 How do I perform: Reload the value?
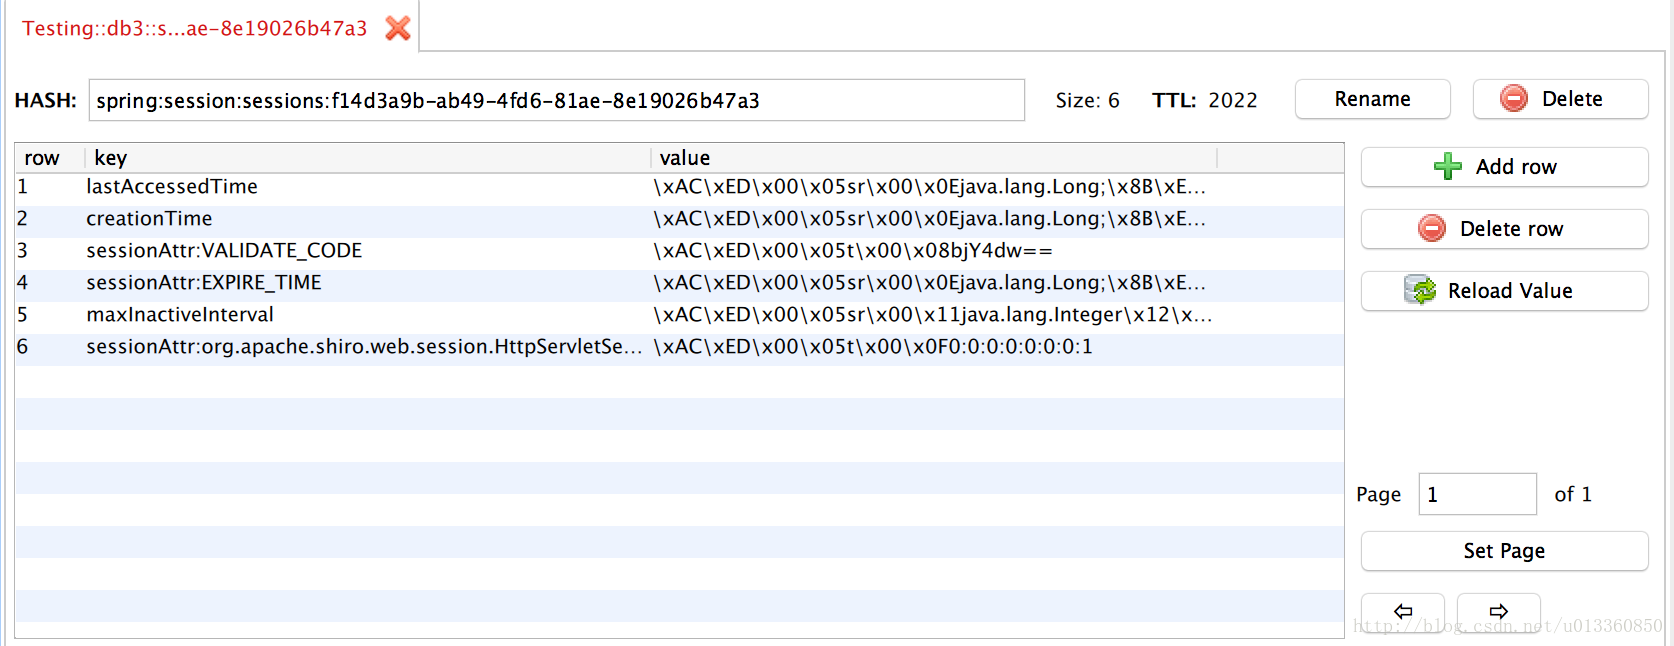pos(1504,291)
